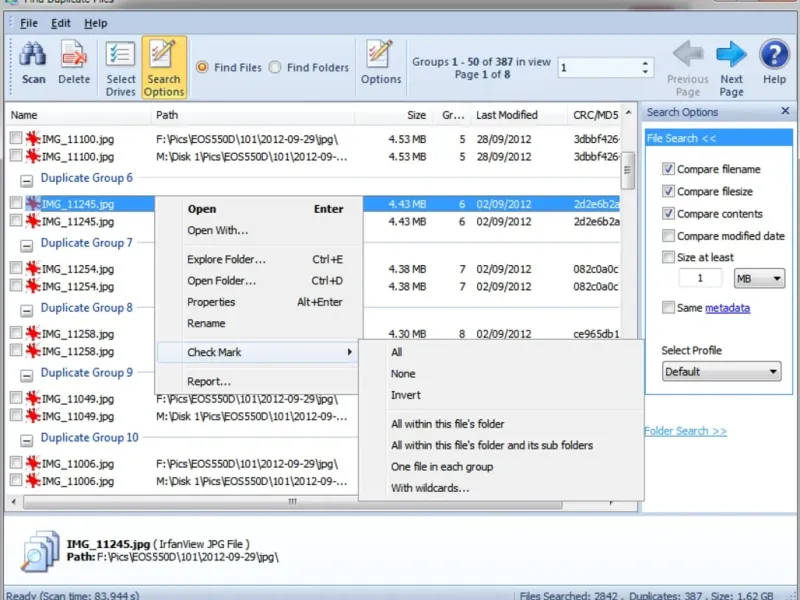
Task: Enable the Compare modified date checkbox
Action: (x=668, y=236)
